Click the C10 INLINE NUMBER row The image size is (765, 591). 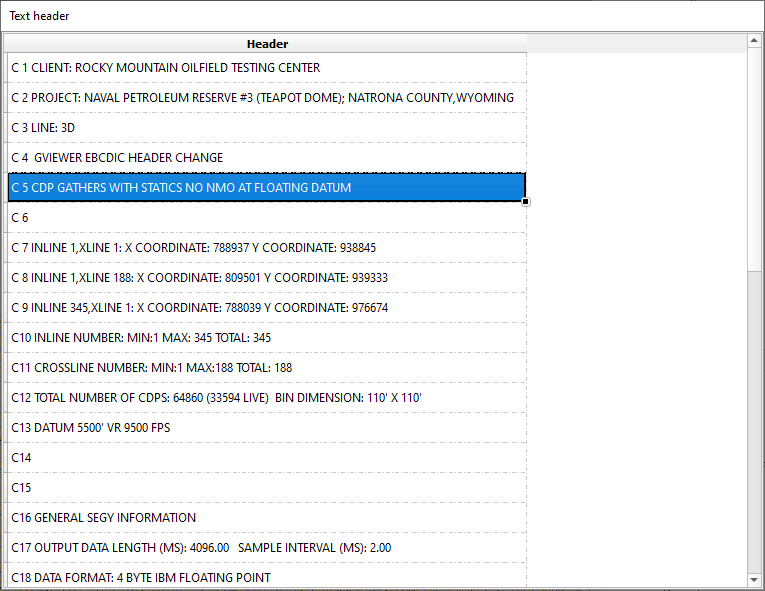point(267,338)
